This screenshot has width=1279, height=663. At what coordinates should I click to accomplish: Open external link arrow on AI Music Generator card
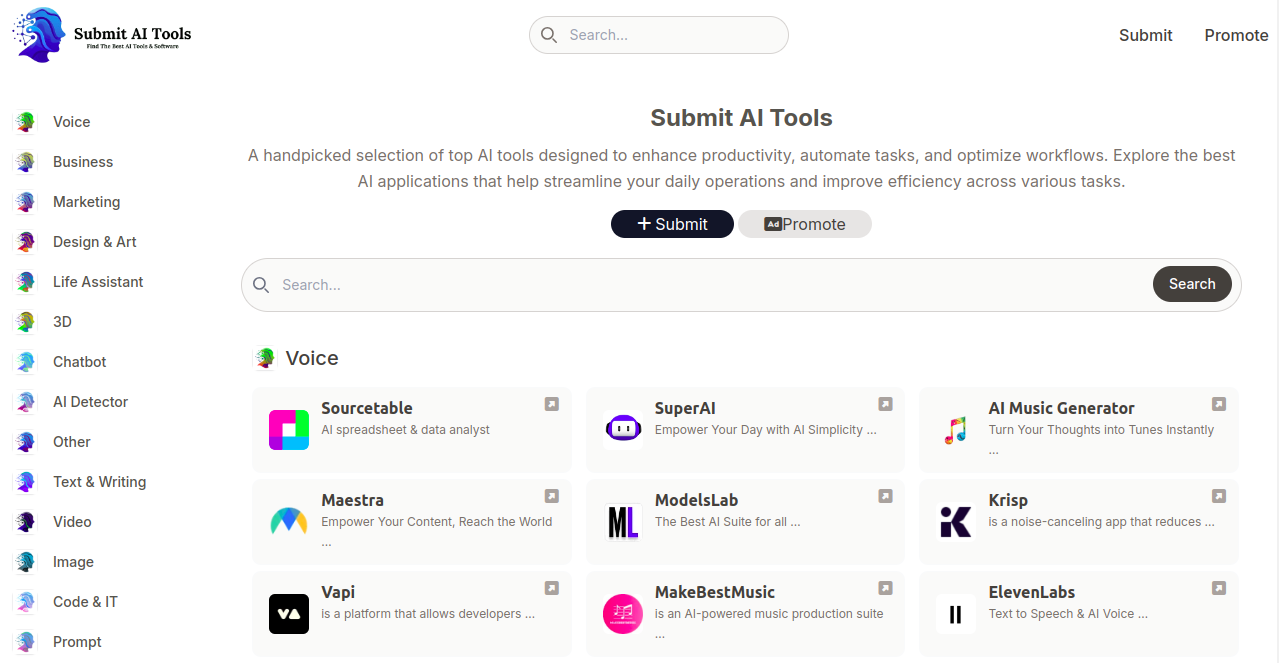click(1219, 404)
